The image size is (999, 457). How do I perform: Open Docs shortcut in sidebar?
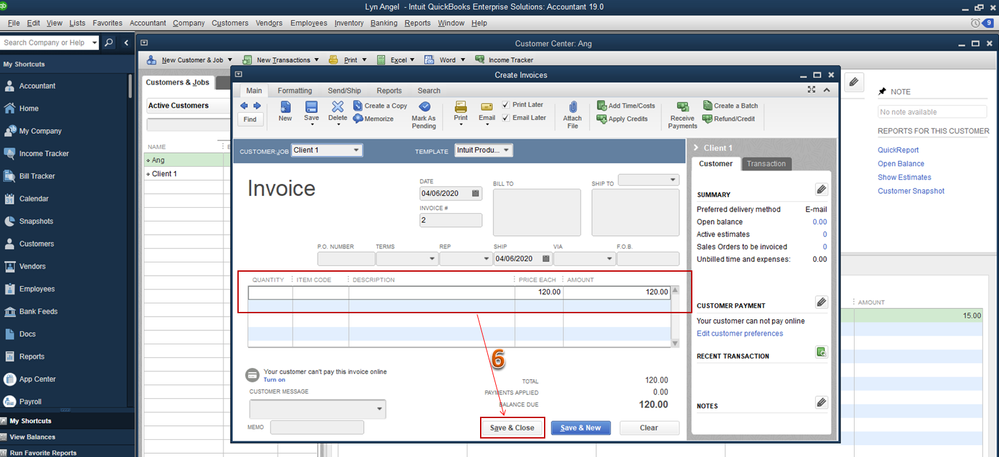(27, 334)
